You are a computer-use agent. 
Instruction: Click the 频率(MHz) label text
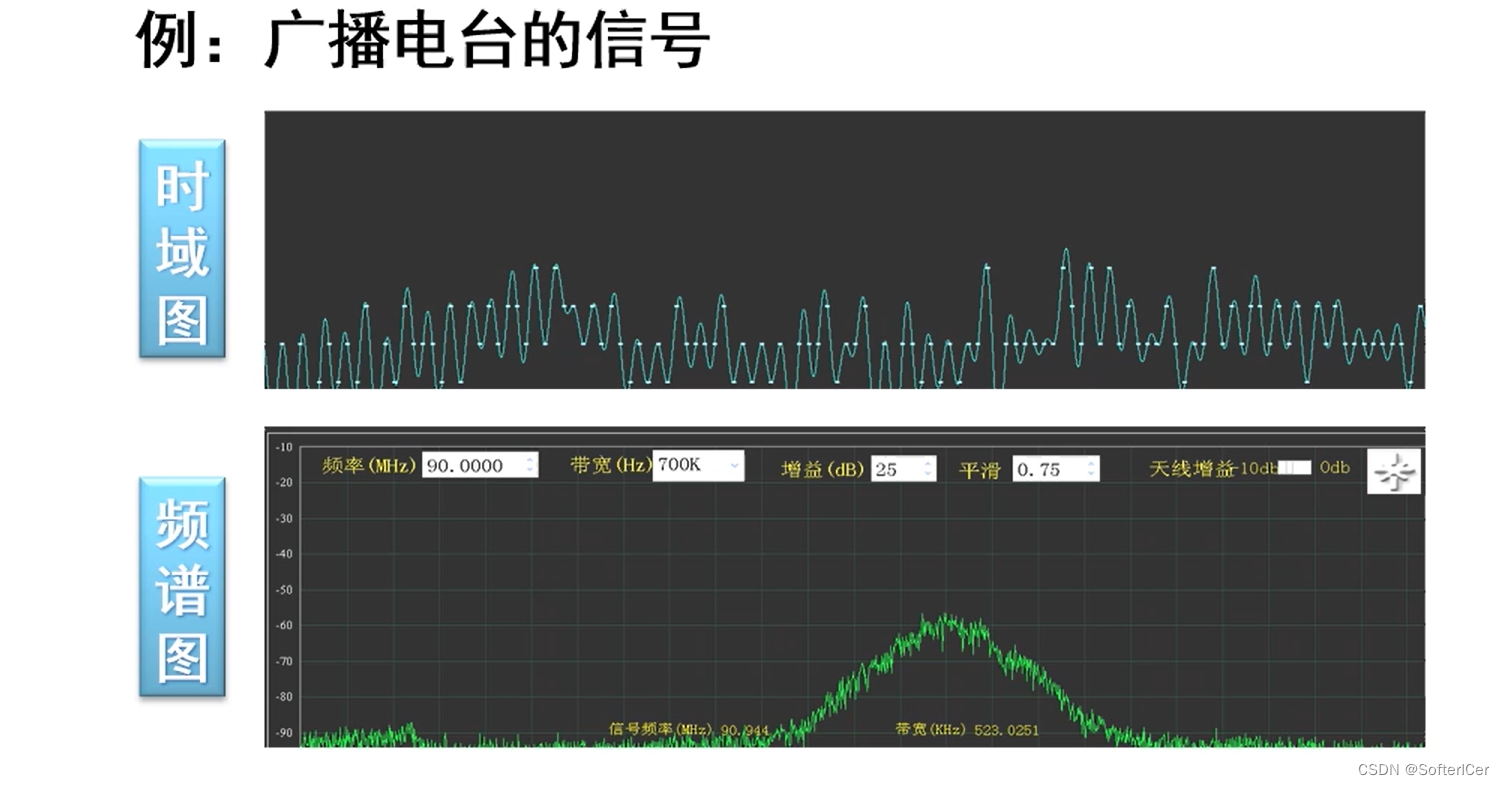pyautogui.click(x=369, y=466)
